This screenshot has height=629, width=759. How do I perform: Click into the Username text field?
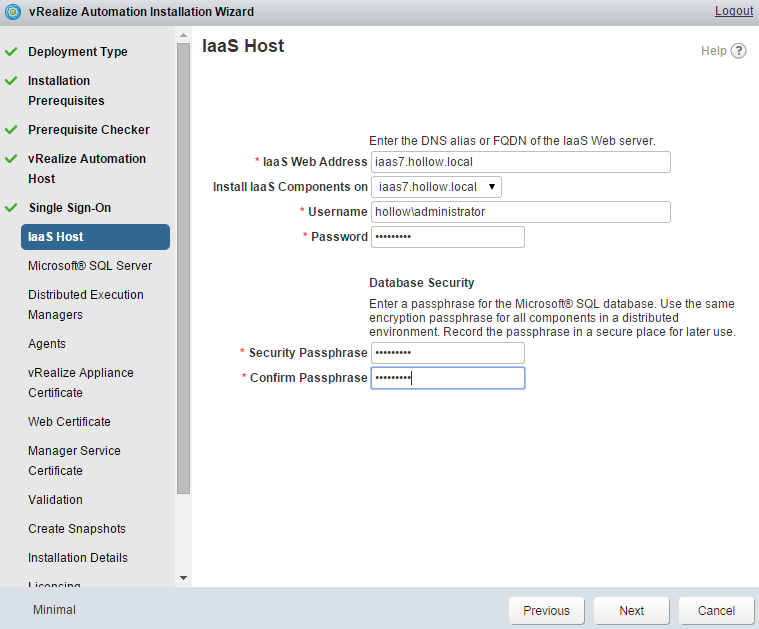point(520,212)
